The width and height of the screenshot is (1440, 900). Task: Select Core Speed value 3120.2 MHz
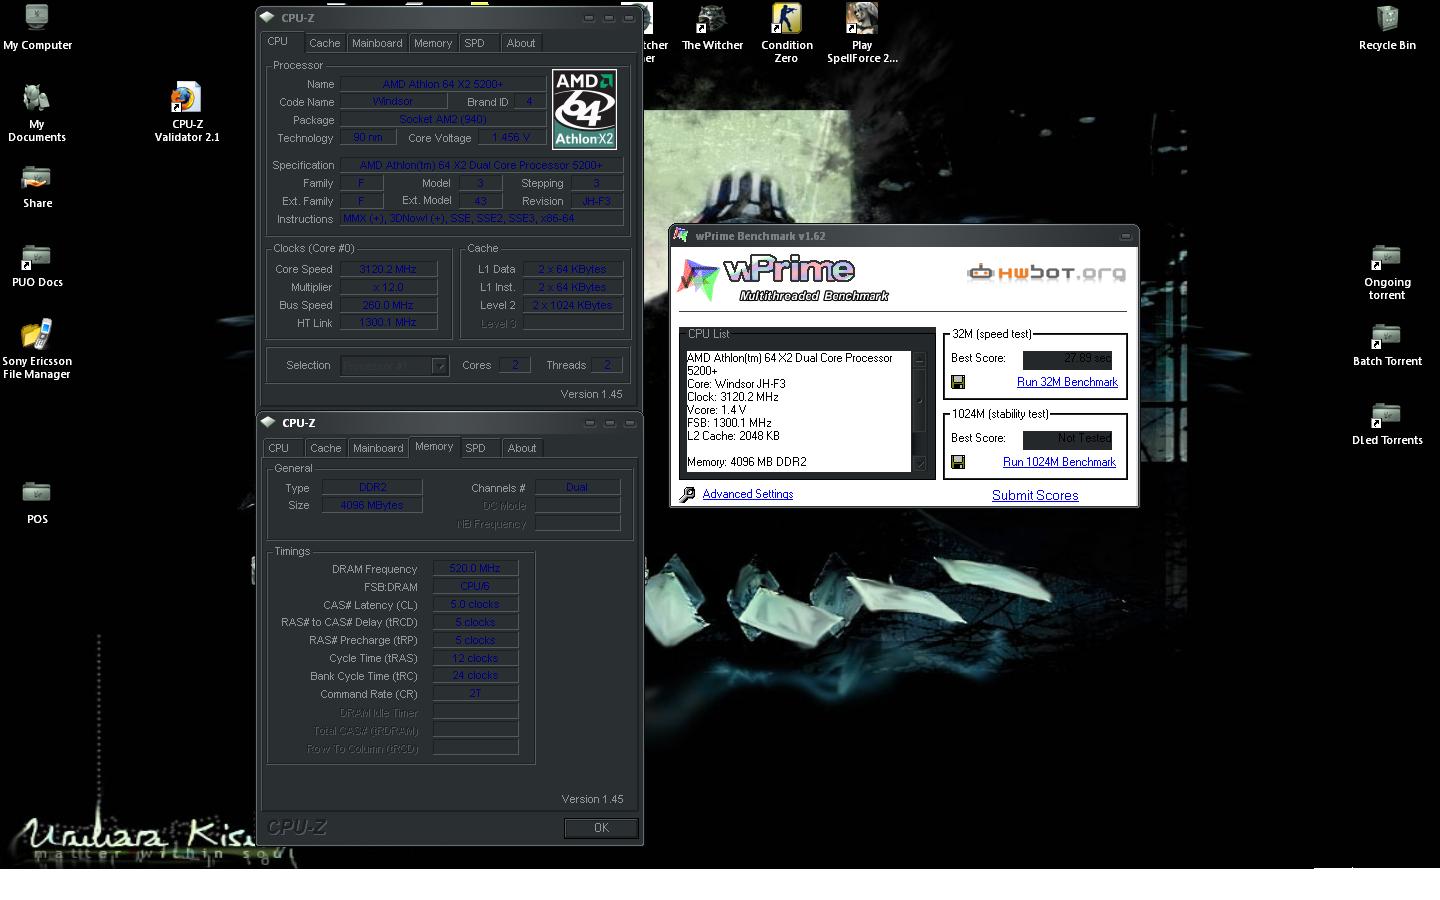388,269
